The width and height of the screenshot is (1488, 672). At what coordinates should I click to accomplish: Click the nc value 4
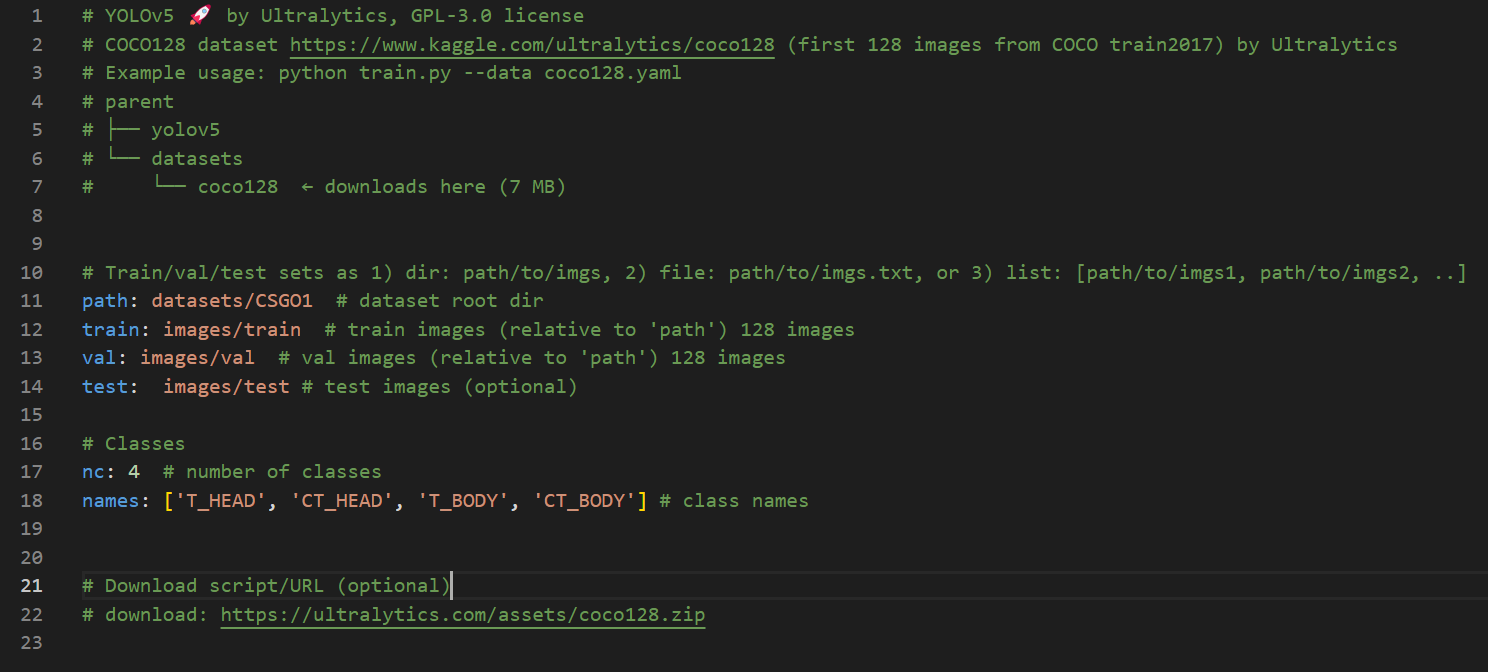click(134, 471)
